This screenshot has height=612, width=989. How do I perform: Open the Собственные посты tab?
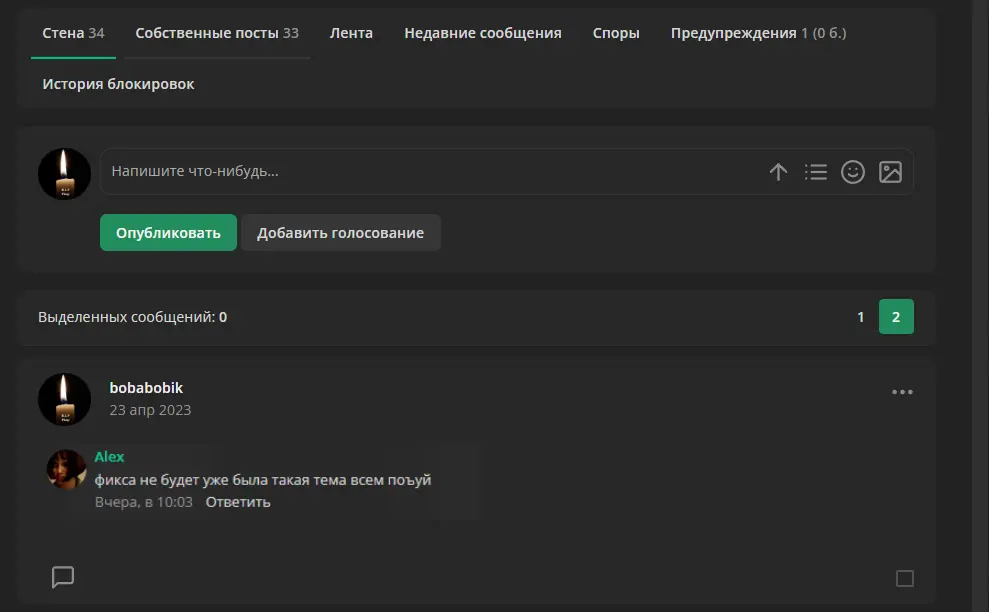point(217,33)
